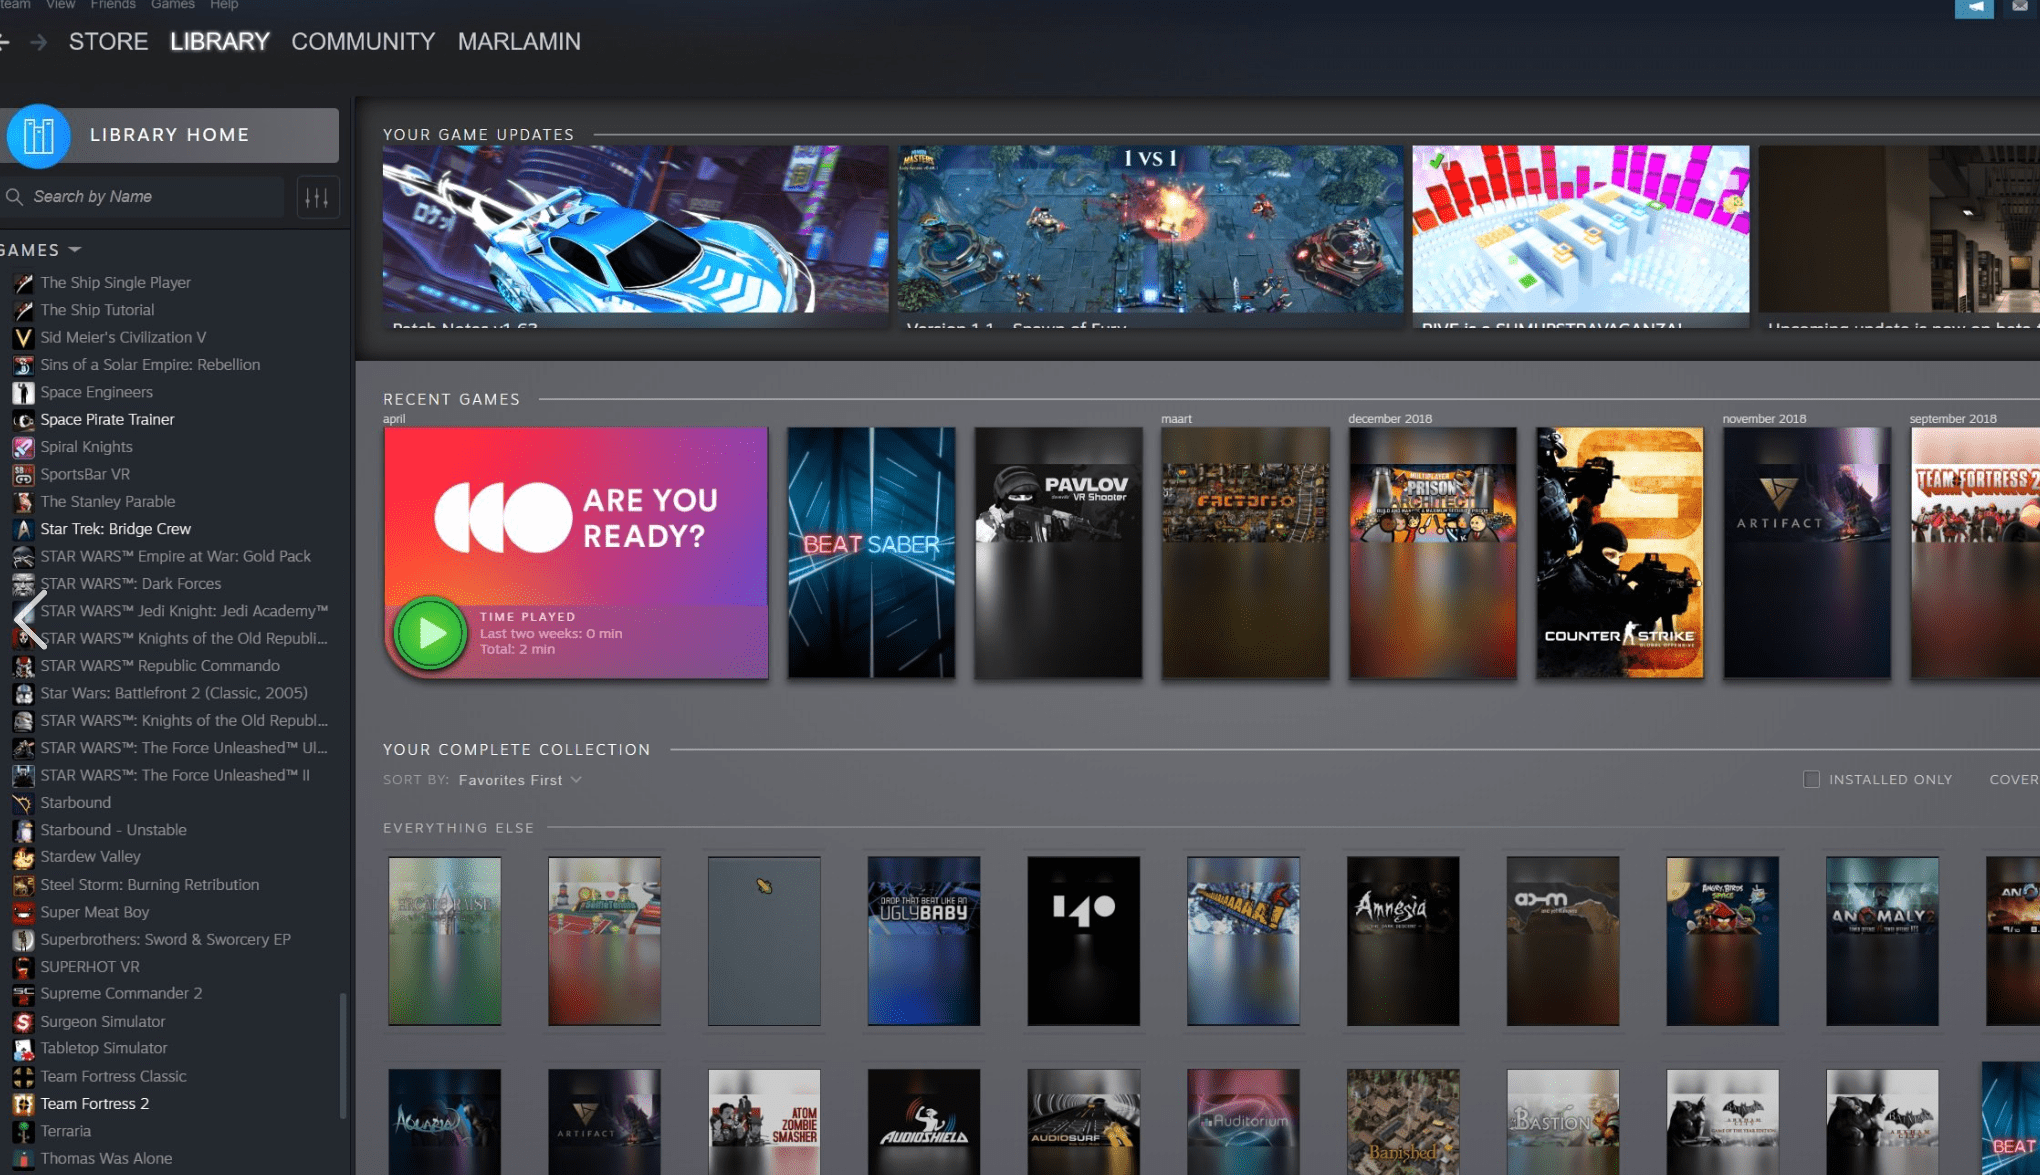This screenshot has height=1175, width=2040.
Task: Click the Terraria game icon
Action: click(23, 1131)
